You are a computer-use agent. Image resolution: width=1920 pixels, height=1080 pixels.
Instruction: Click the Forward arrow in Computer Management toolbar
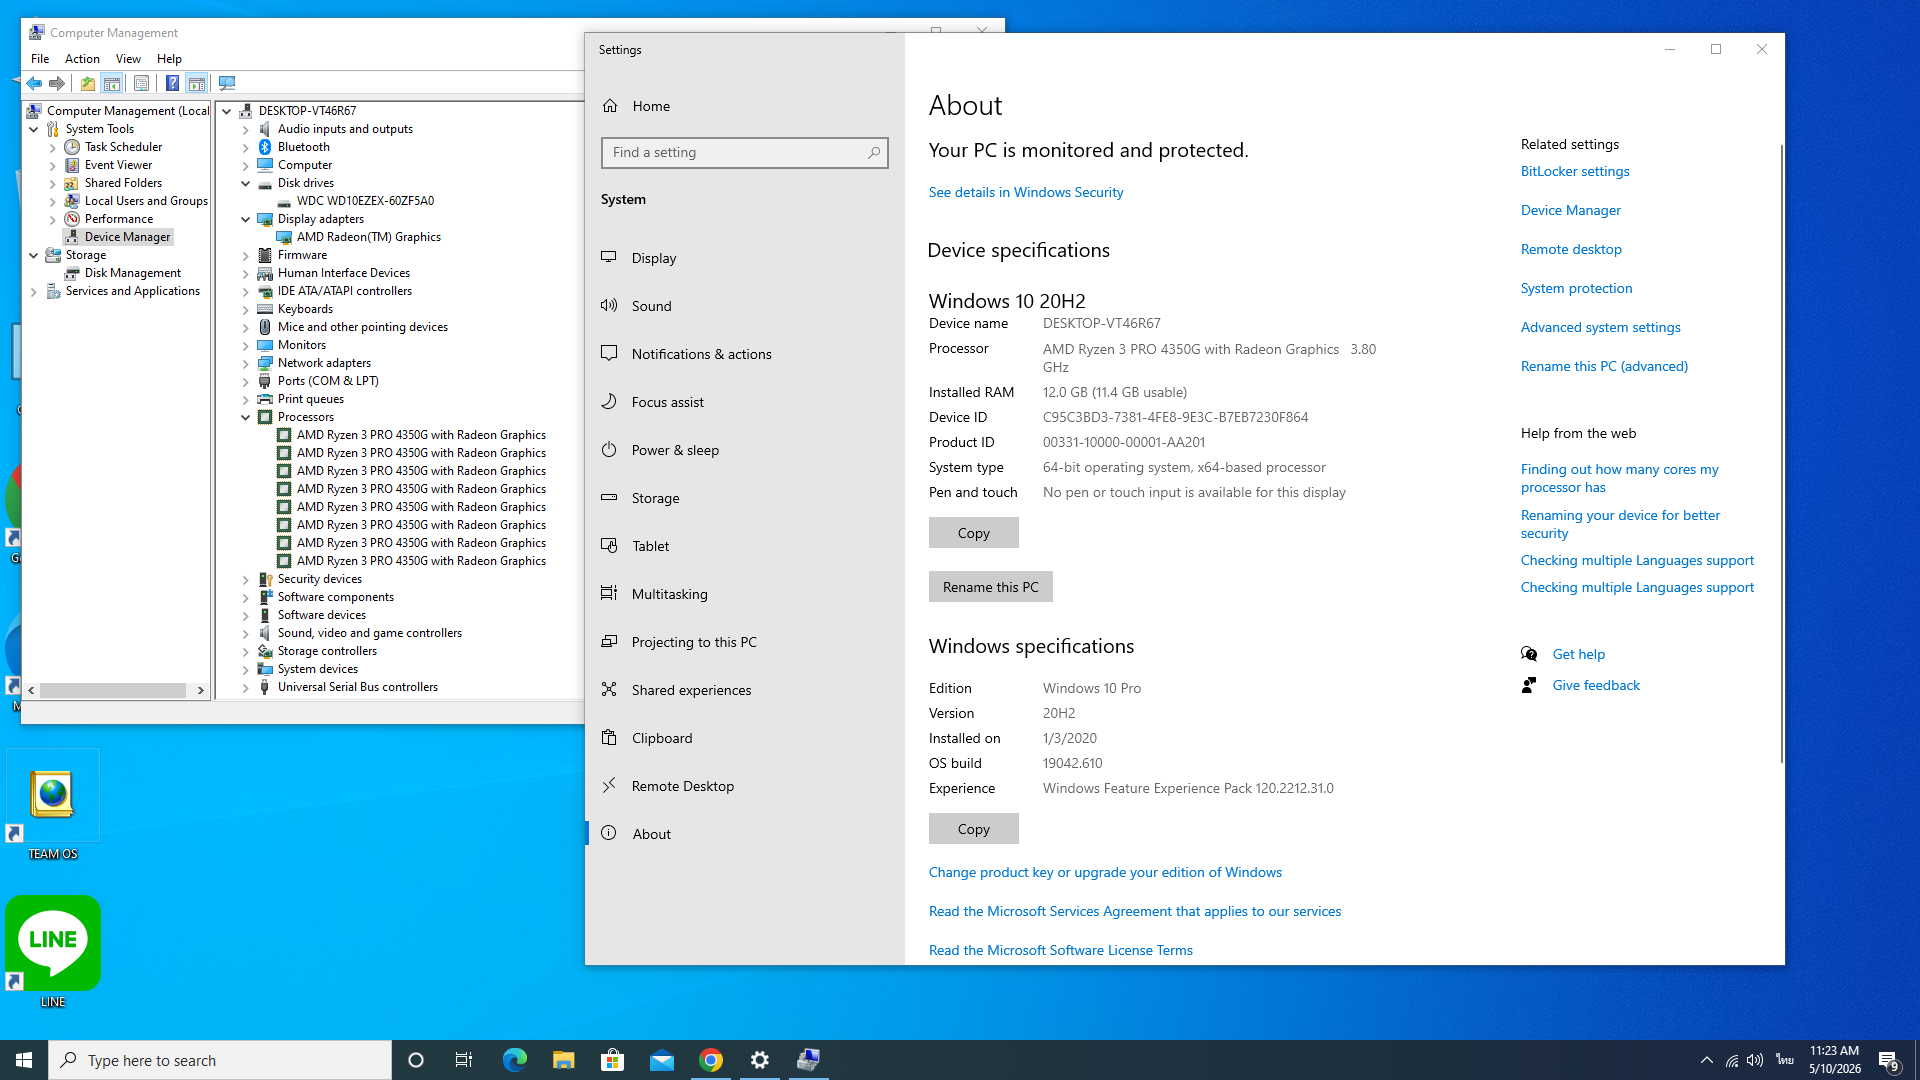point(57,83)
